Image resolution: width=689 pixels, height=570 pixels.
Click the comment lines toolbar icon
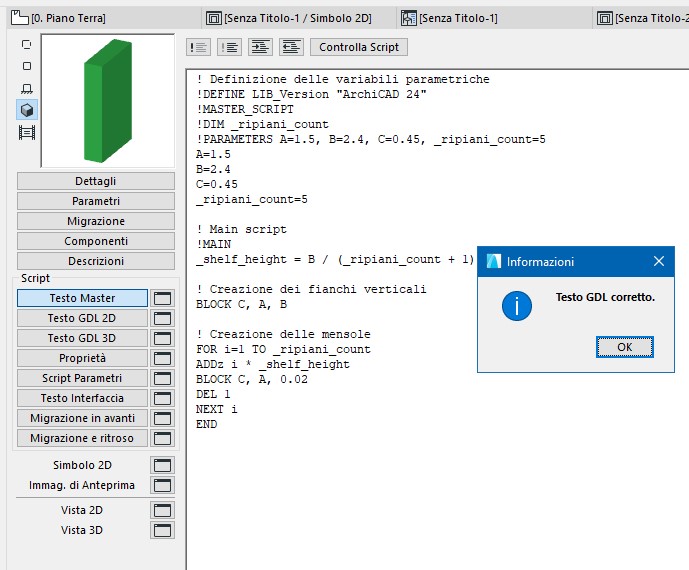[x=199, y=47]
